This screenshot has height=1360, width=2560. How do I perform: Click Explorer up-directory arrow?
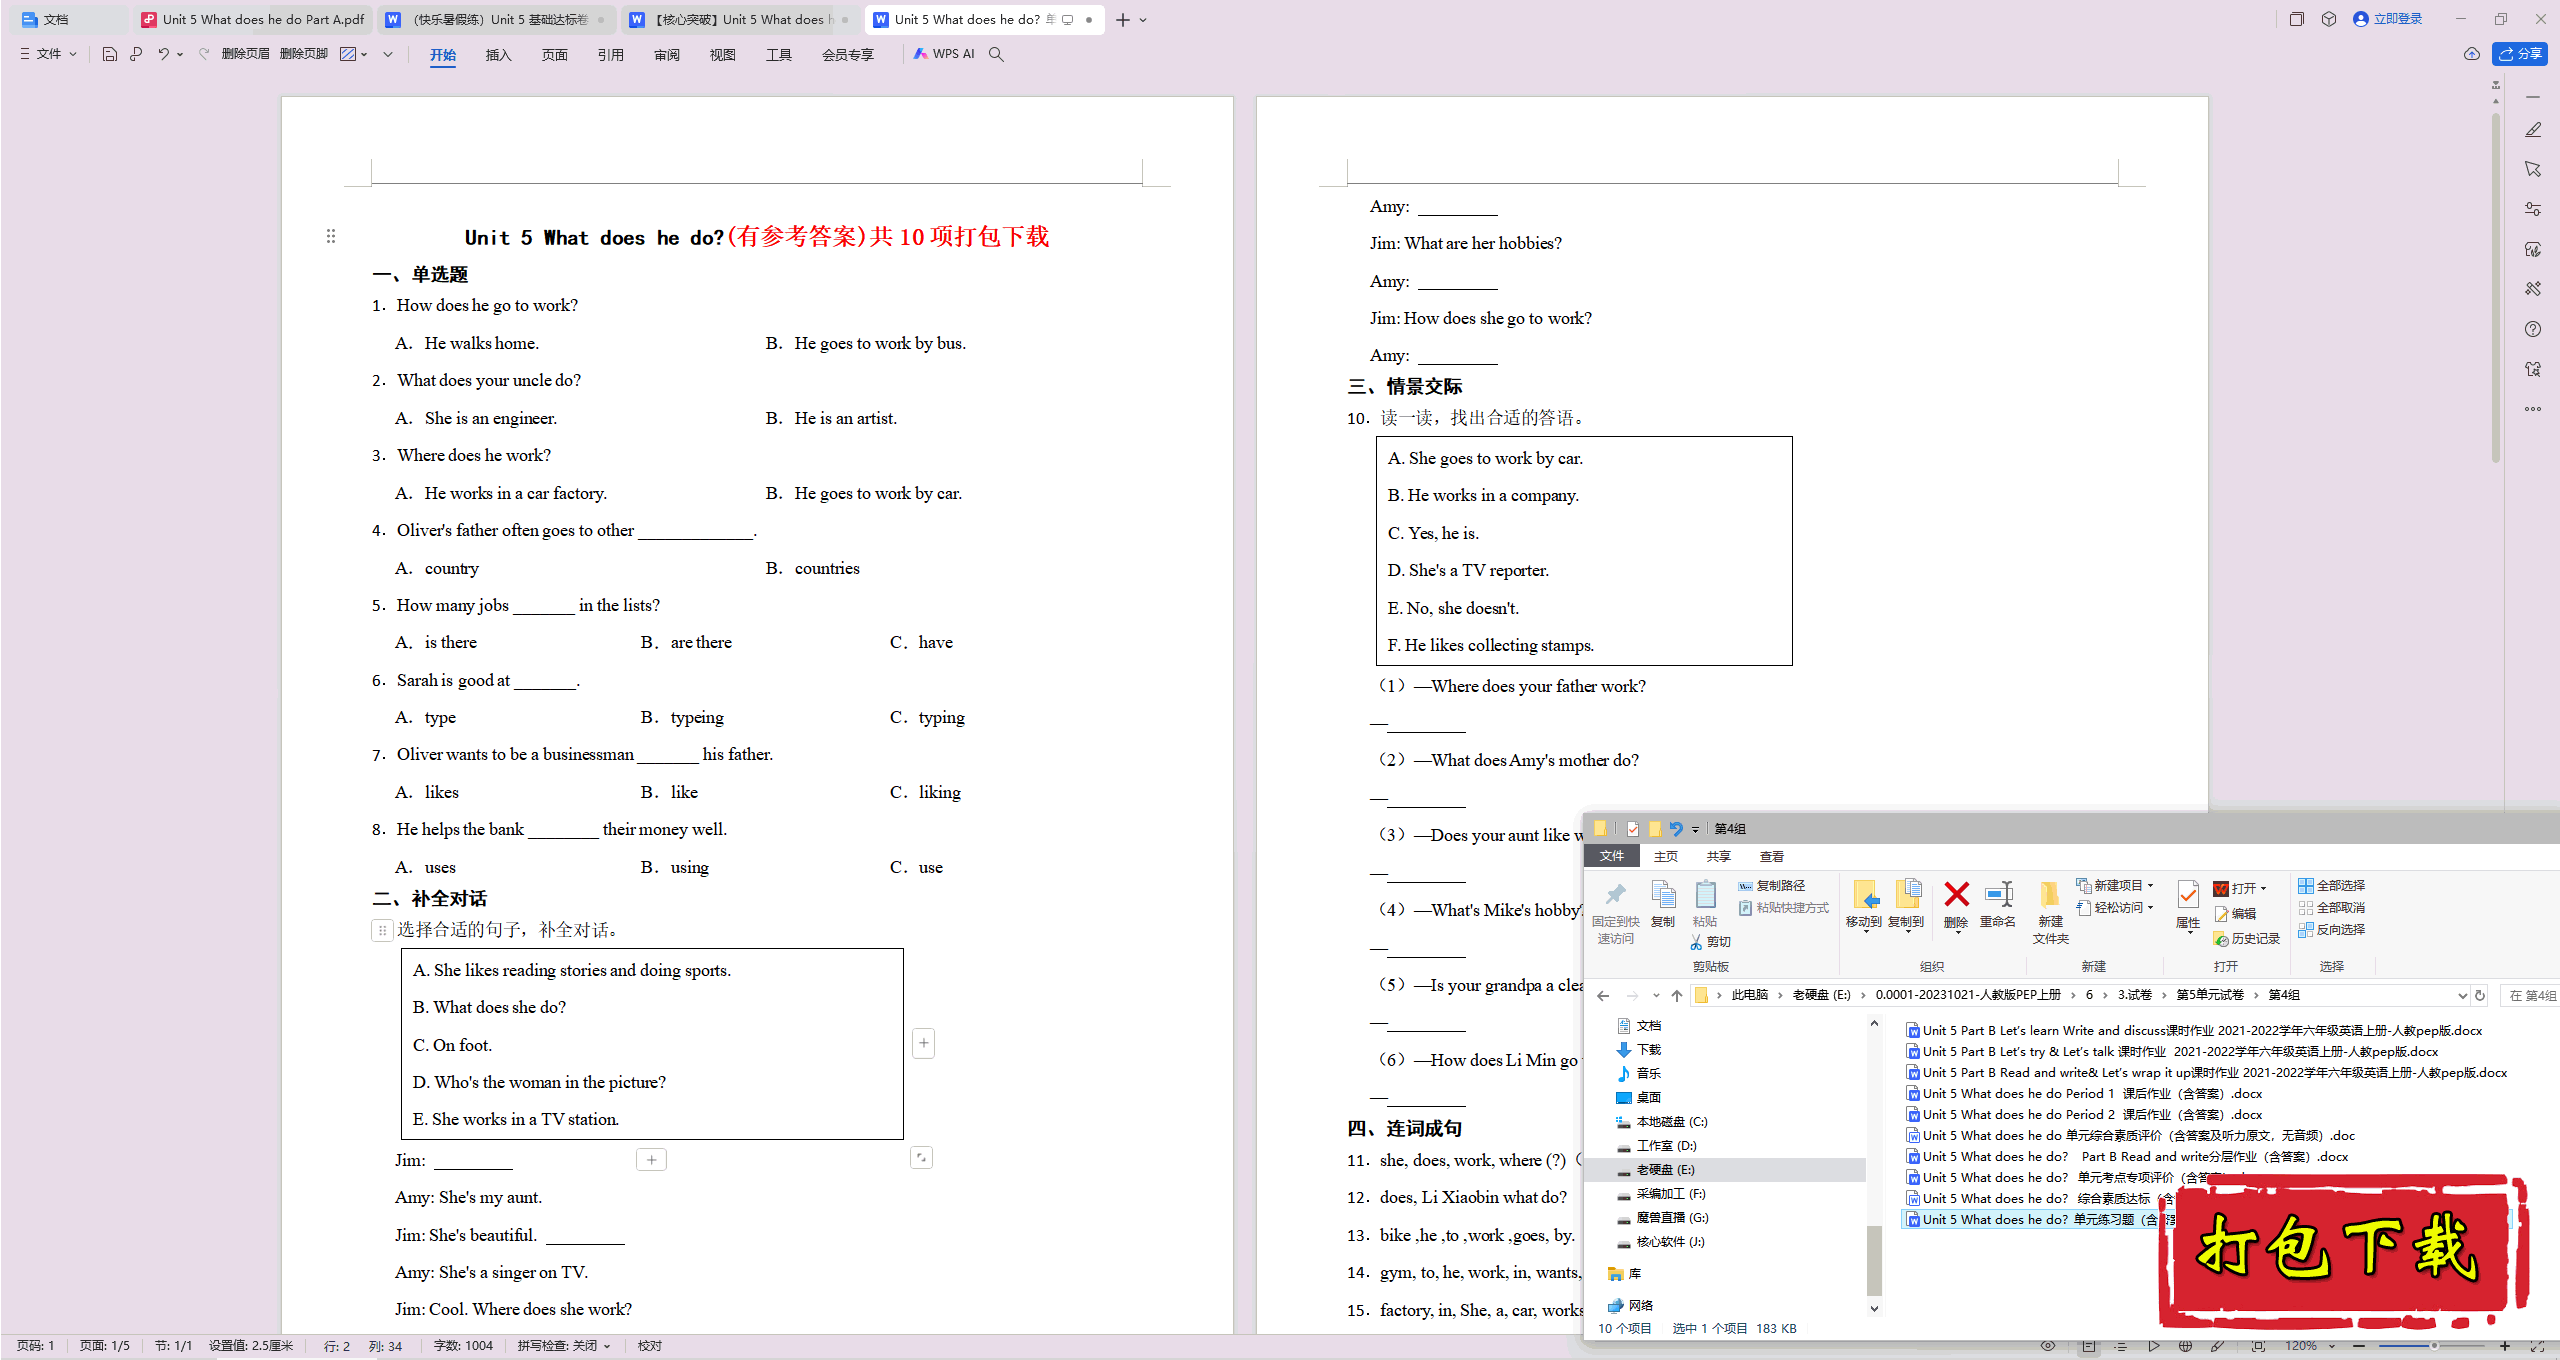[1677, 995]
